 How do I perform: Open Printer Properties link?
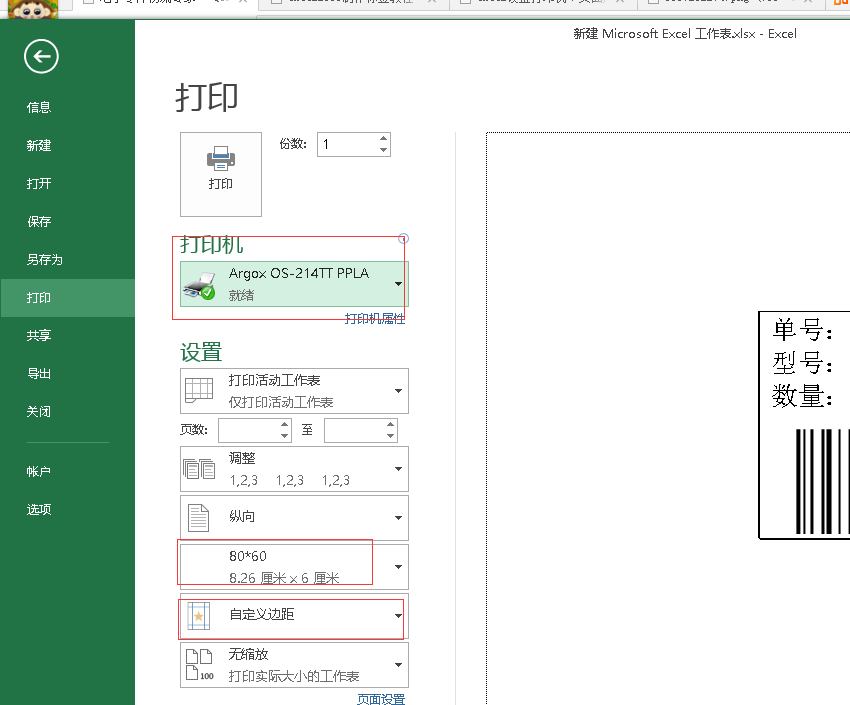[x=375, y=319]
